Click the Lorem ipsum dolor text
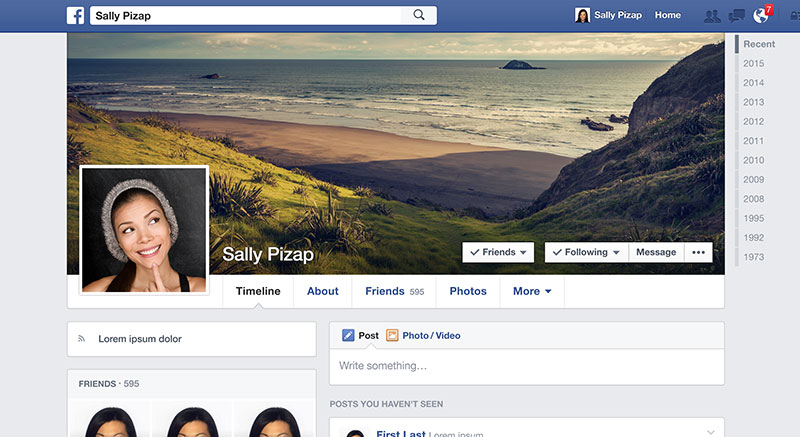The height and width of the screenshot is (437, 800). pyautogui.click(x=140, y=339)
